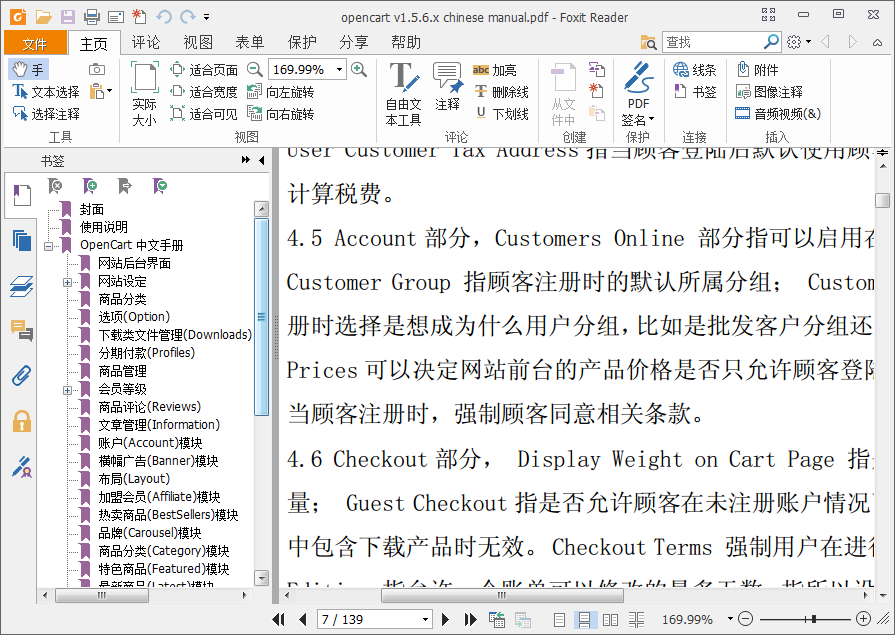The image size is (895, 635).
Task: Switch to the 表单 form tab
Action: pos(250,42)
